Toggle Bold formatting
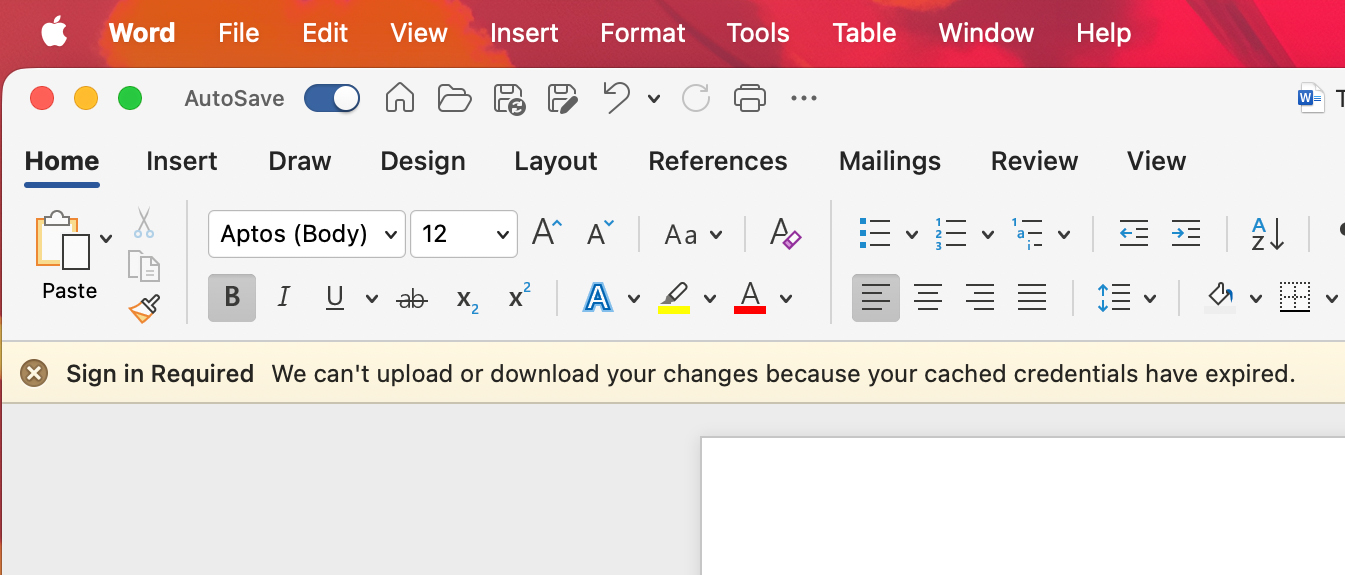The image size is (1345, 575). click(x=232, y=298)
